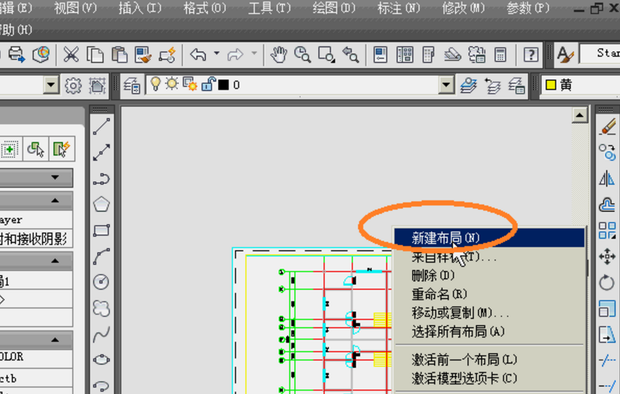Click the black layer color swatch
The height and width of the screenshot is (394, 620).
tap(223, 85)
